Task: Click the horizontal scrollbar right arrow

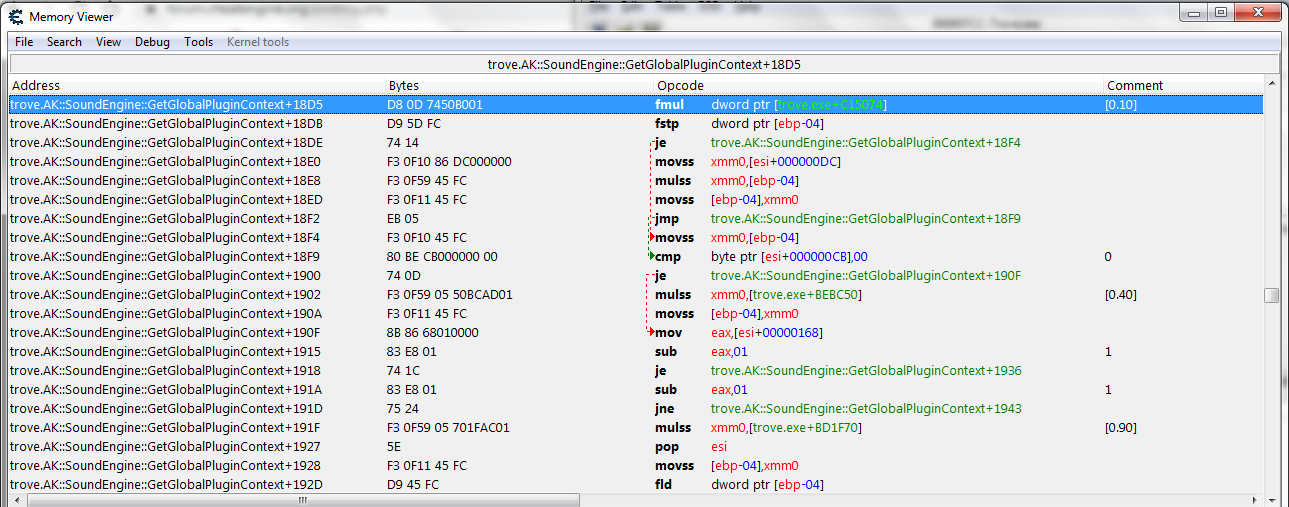Action: (1255, 500)
